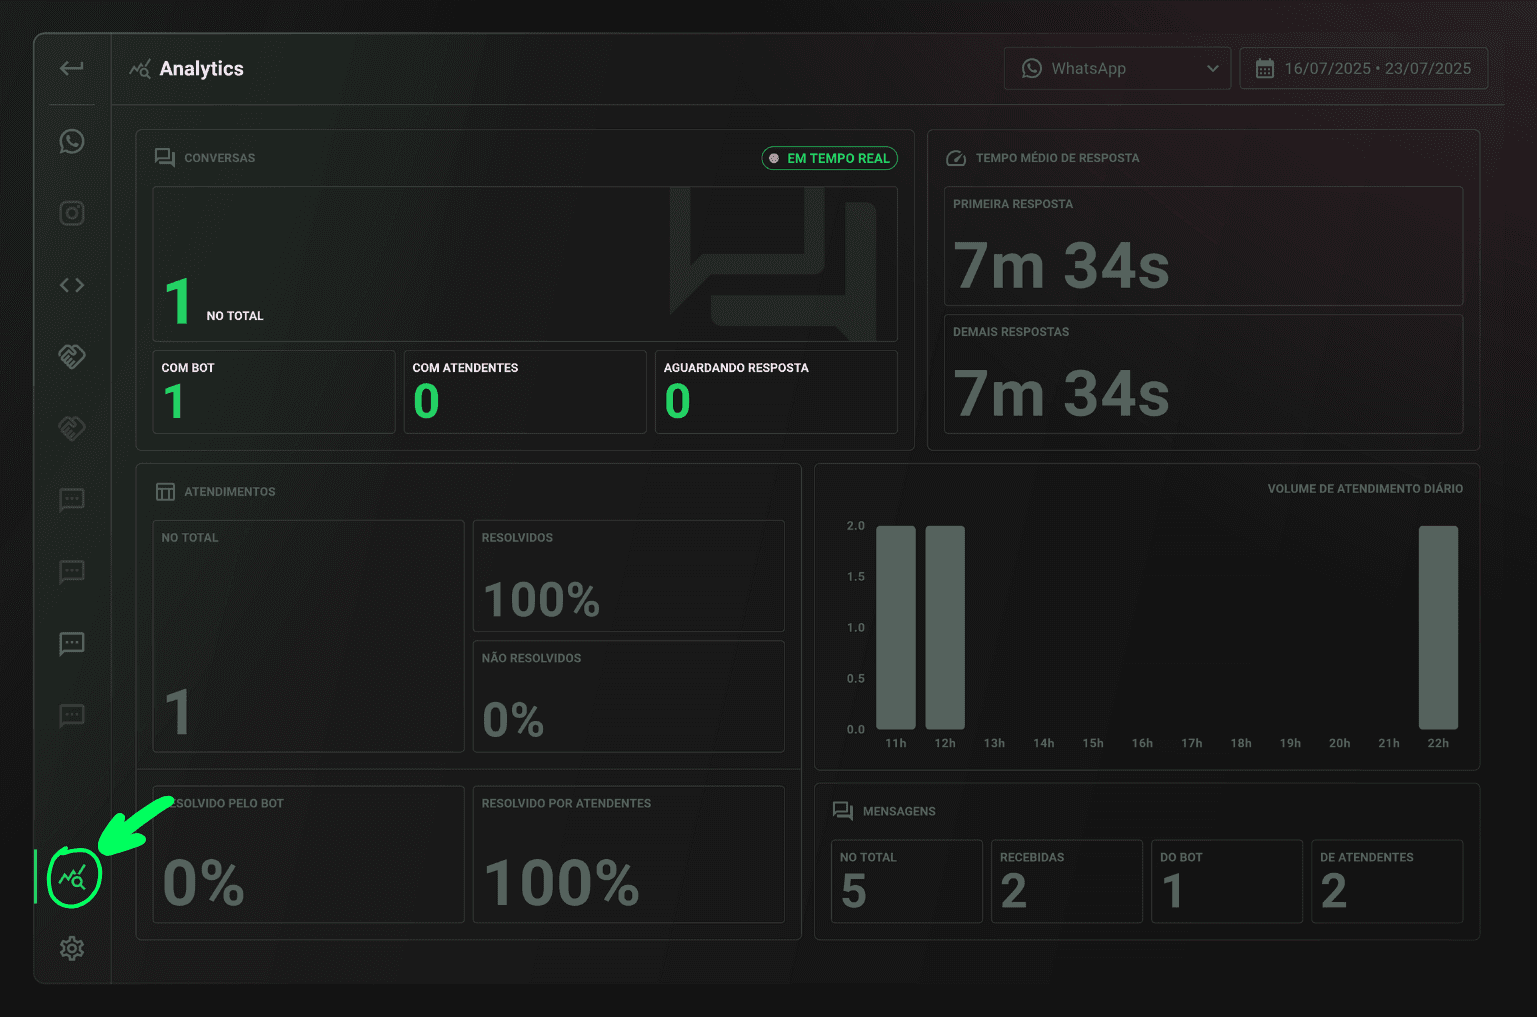Click the Analytics page title

pos(201,69)
